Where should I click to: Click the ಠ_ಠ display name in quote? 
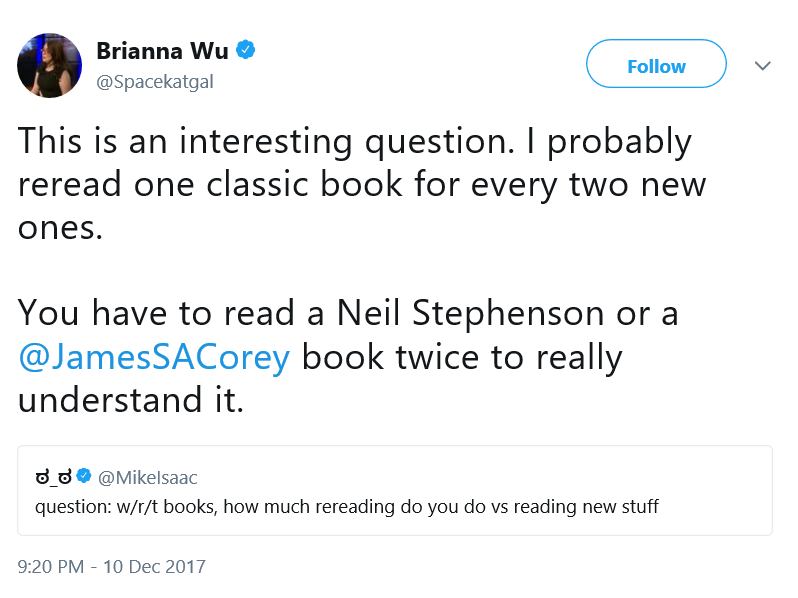[53, 477]
